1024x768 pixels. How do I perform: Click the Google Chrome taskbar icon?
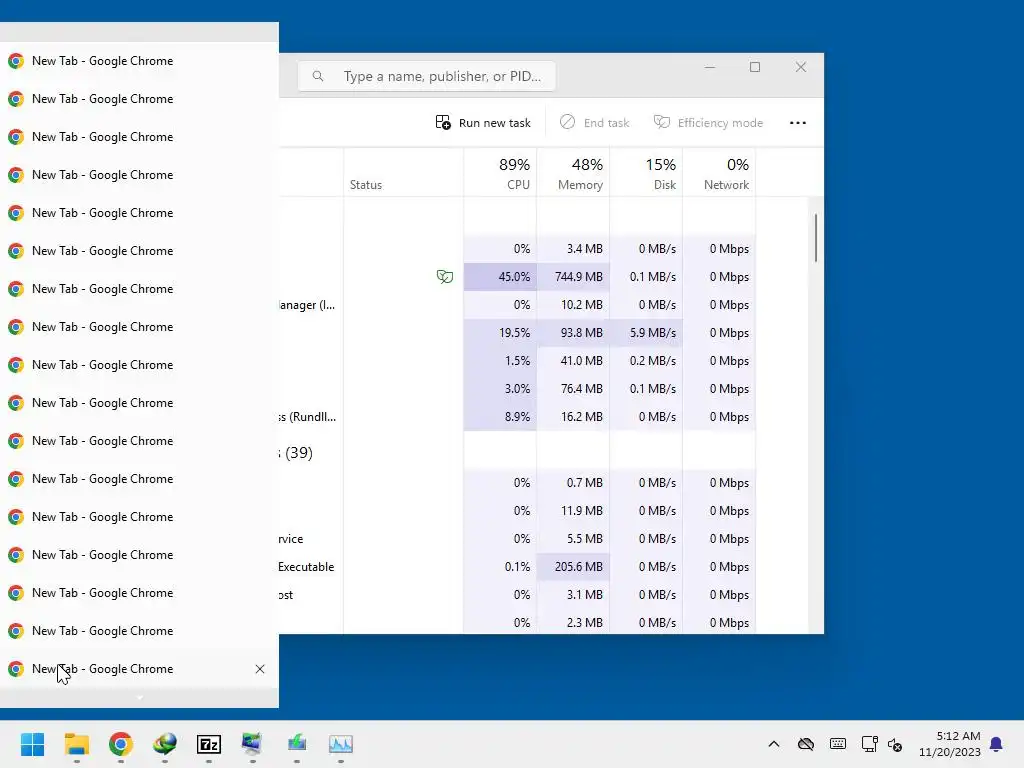(x=121, y=744)
